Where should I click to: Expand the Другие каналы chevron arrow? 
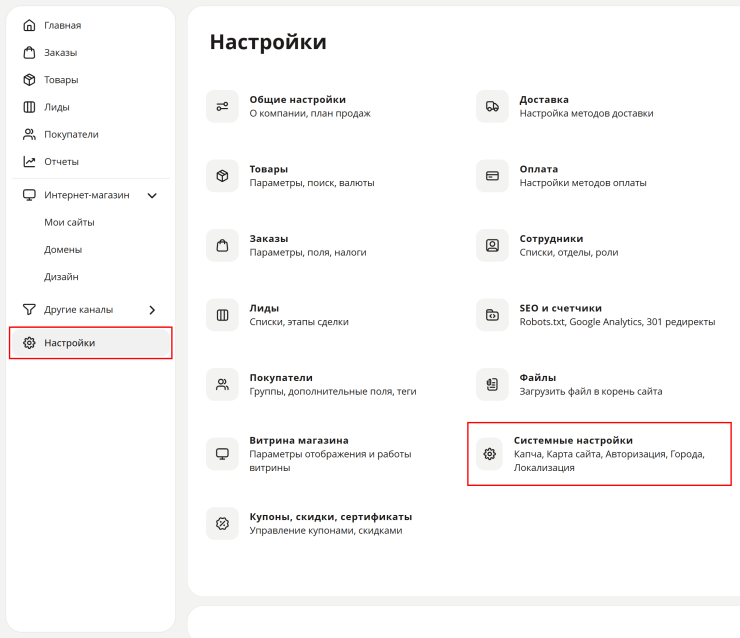tap(152, 310)
